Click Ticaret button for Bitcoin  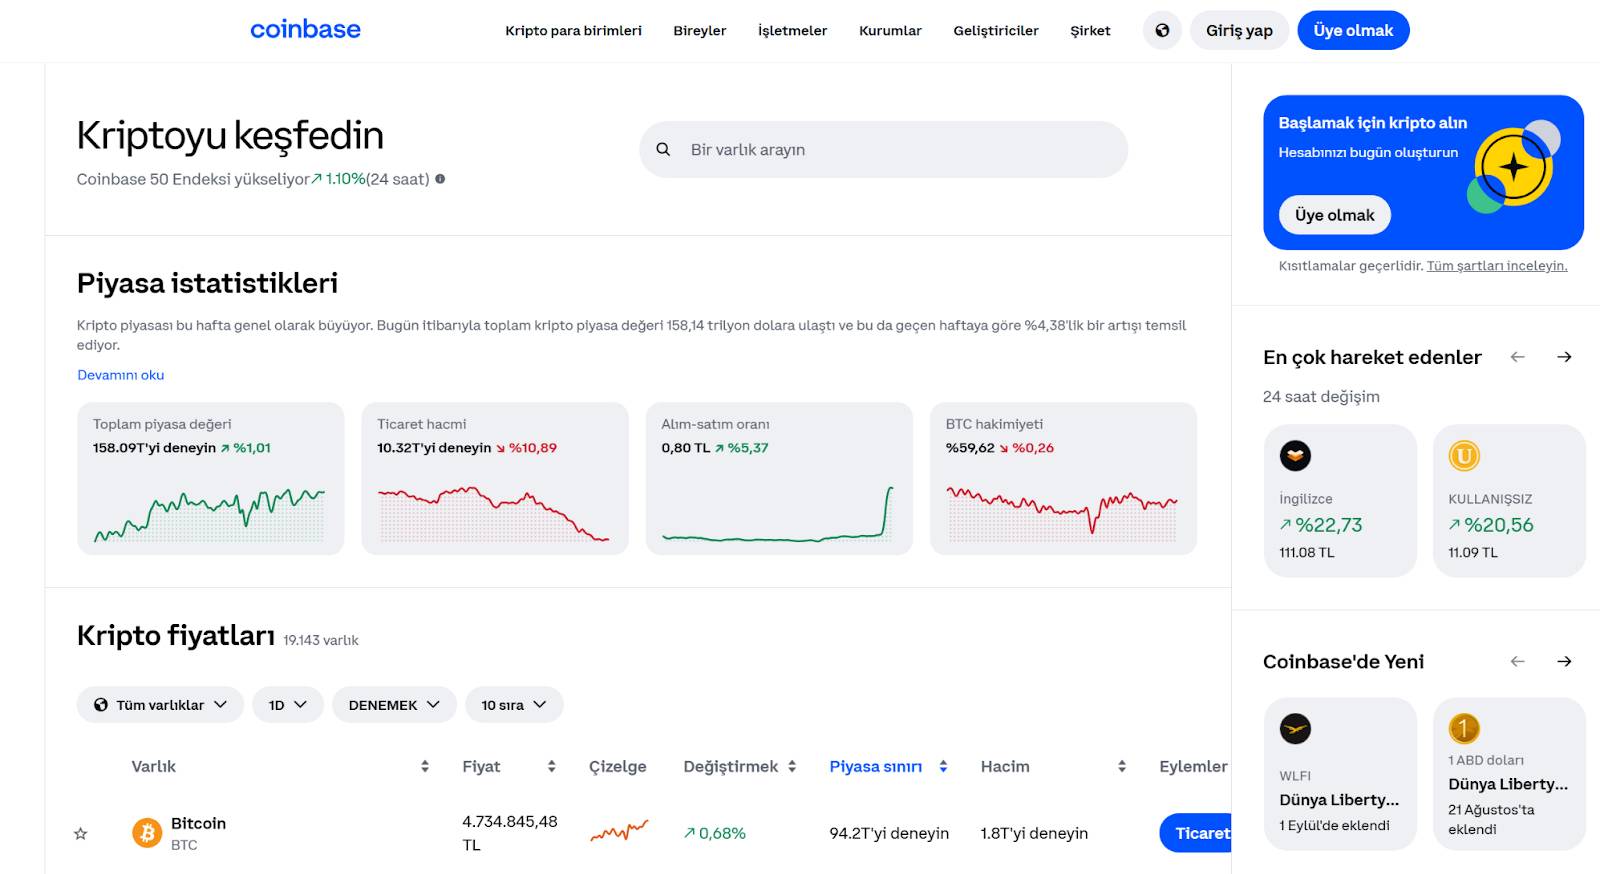[x=1196, y=833]
